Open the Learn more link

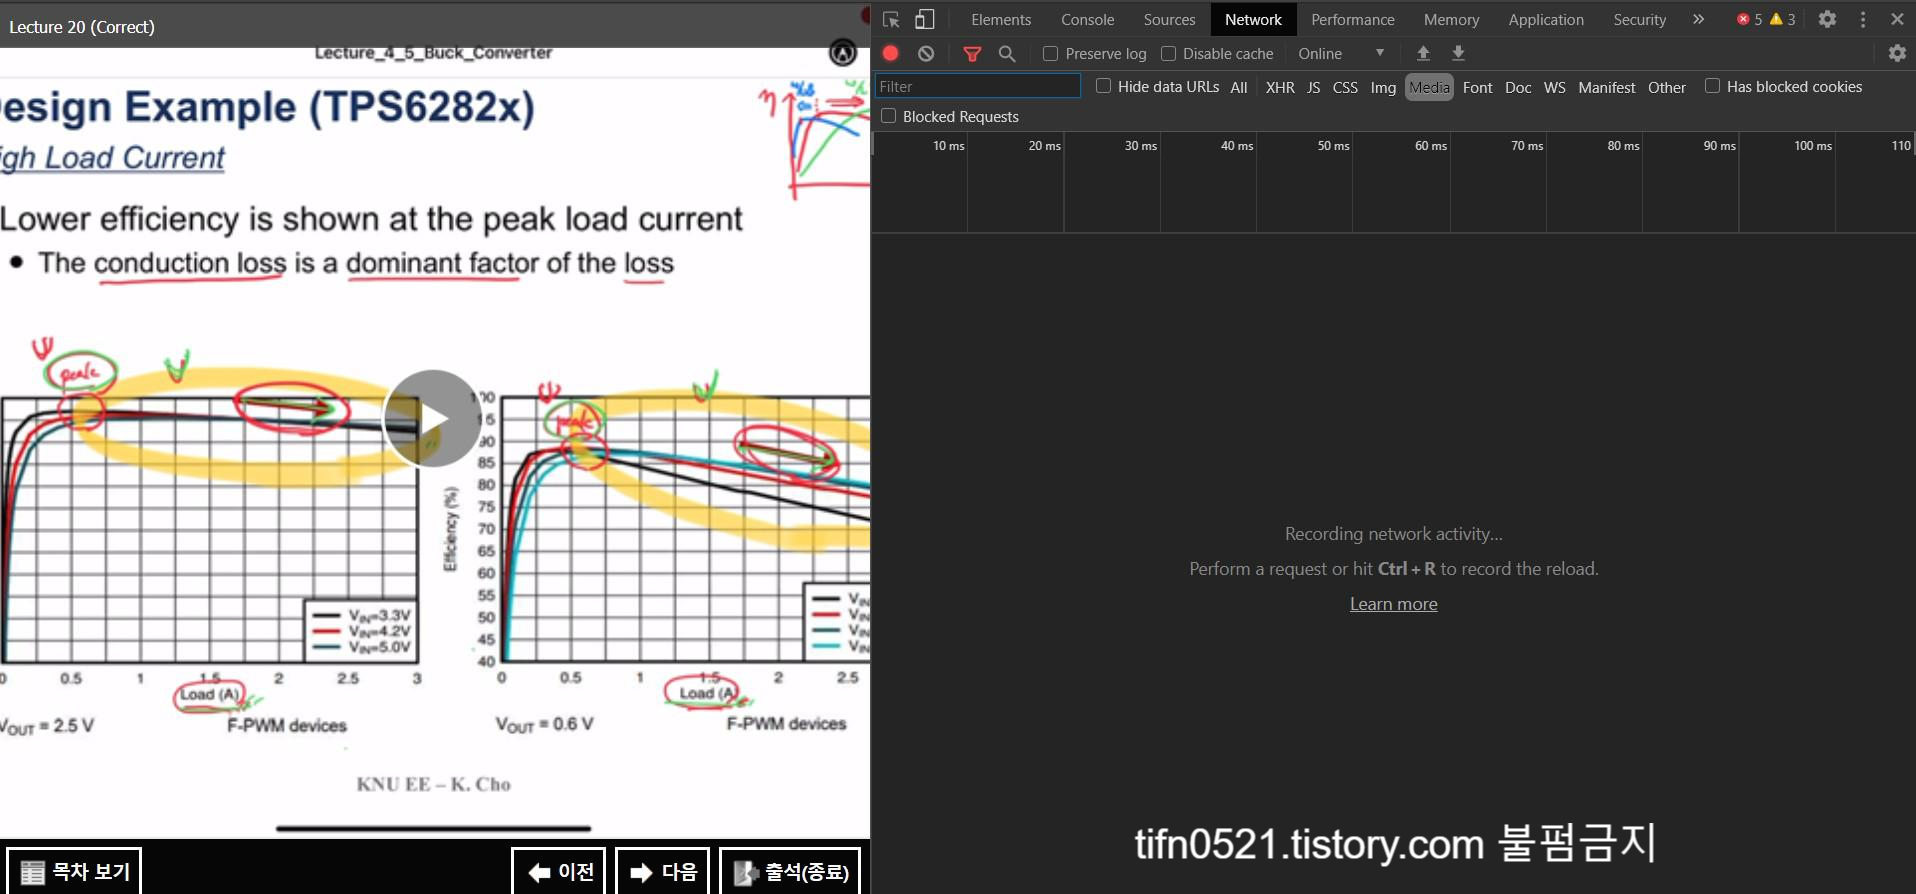click(1393, 603)
